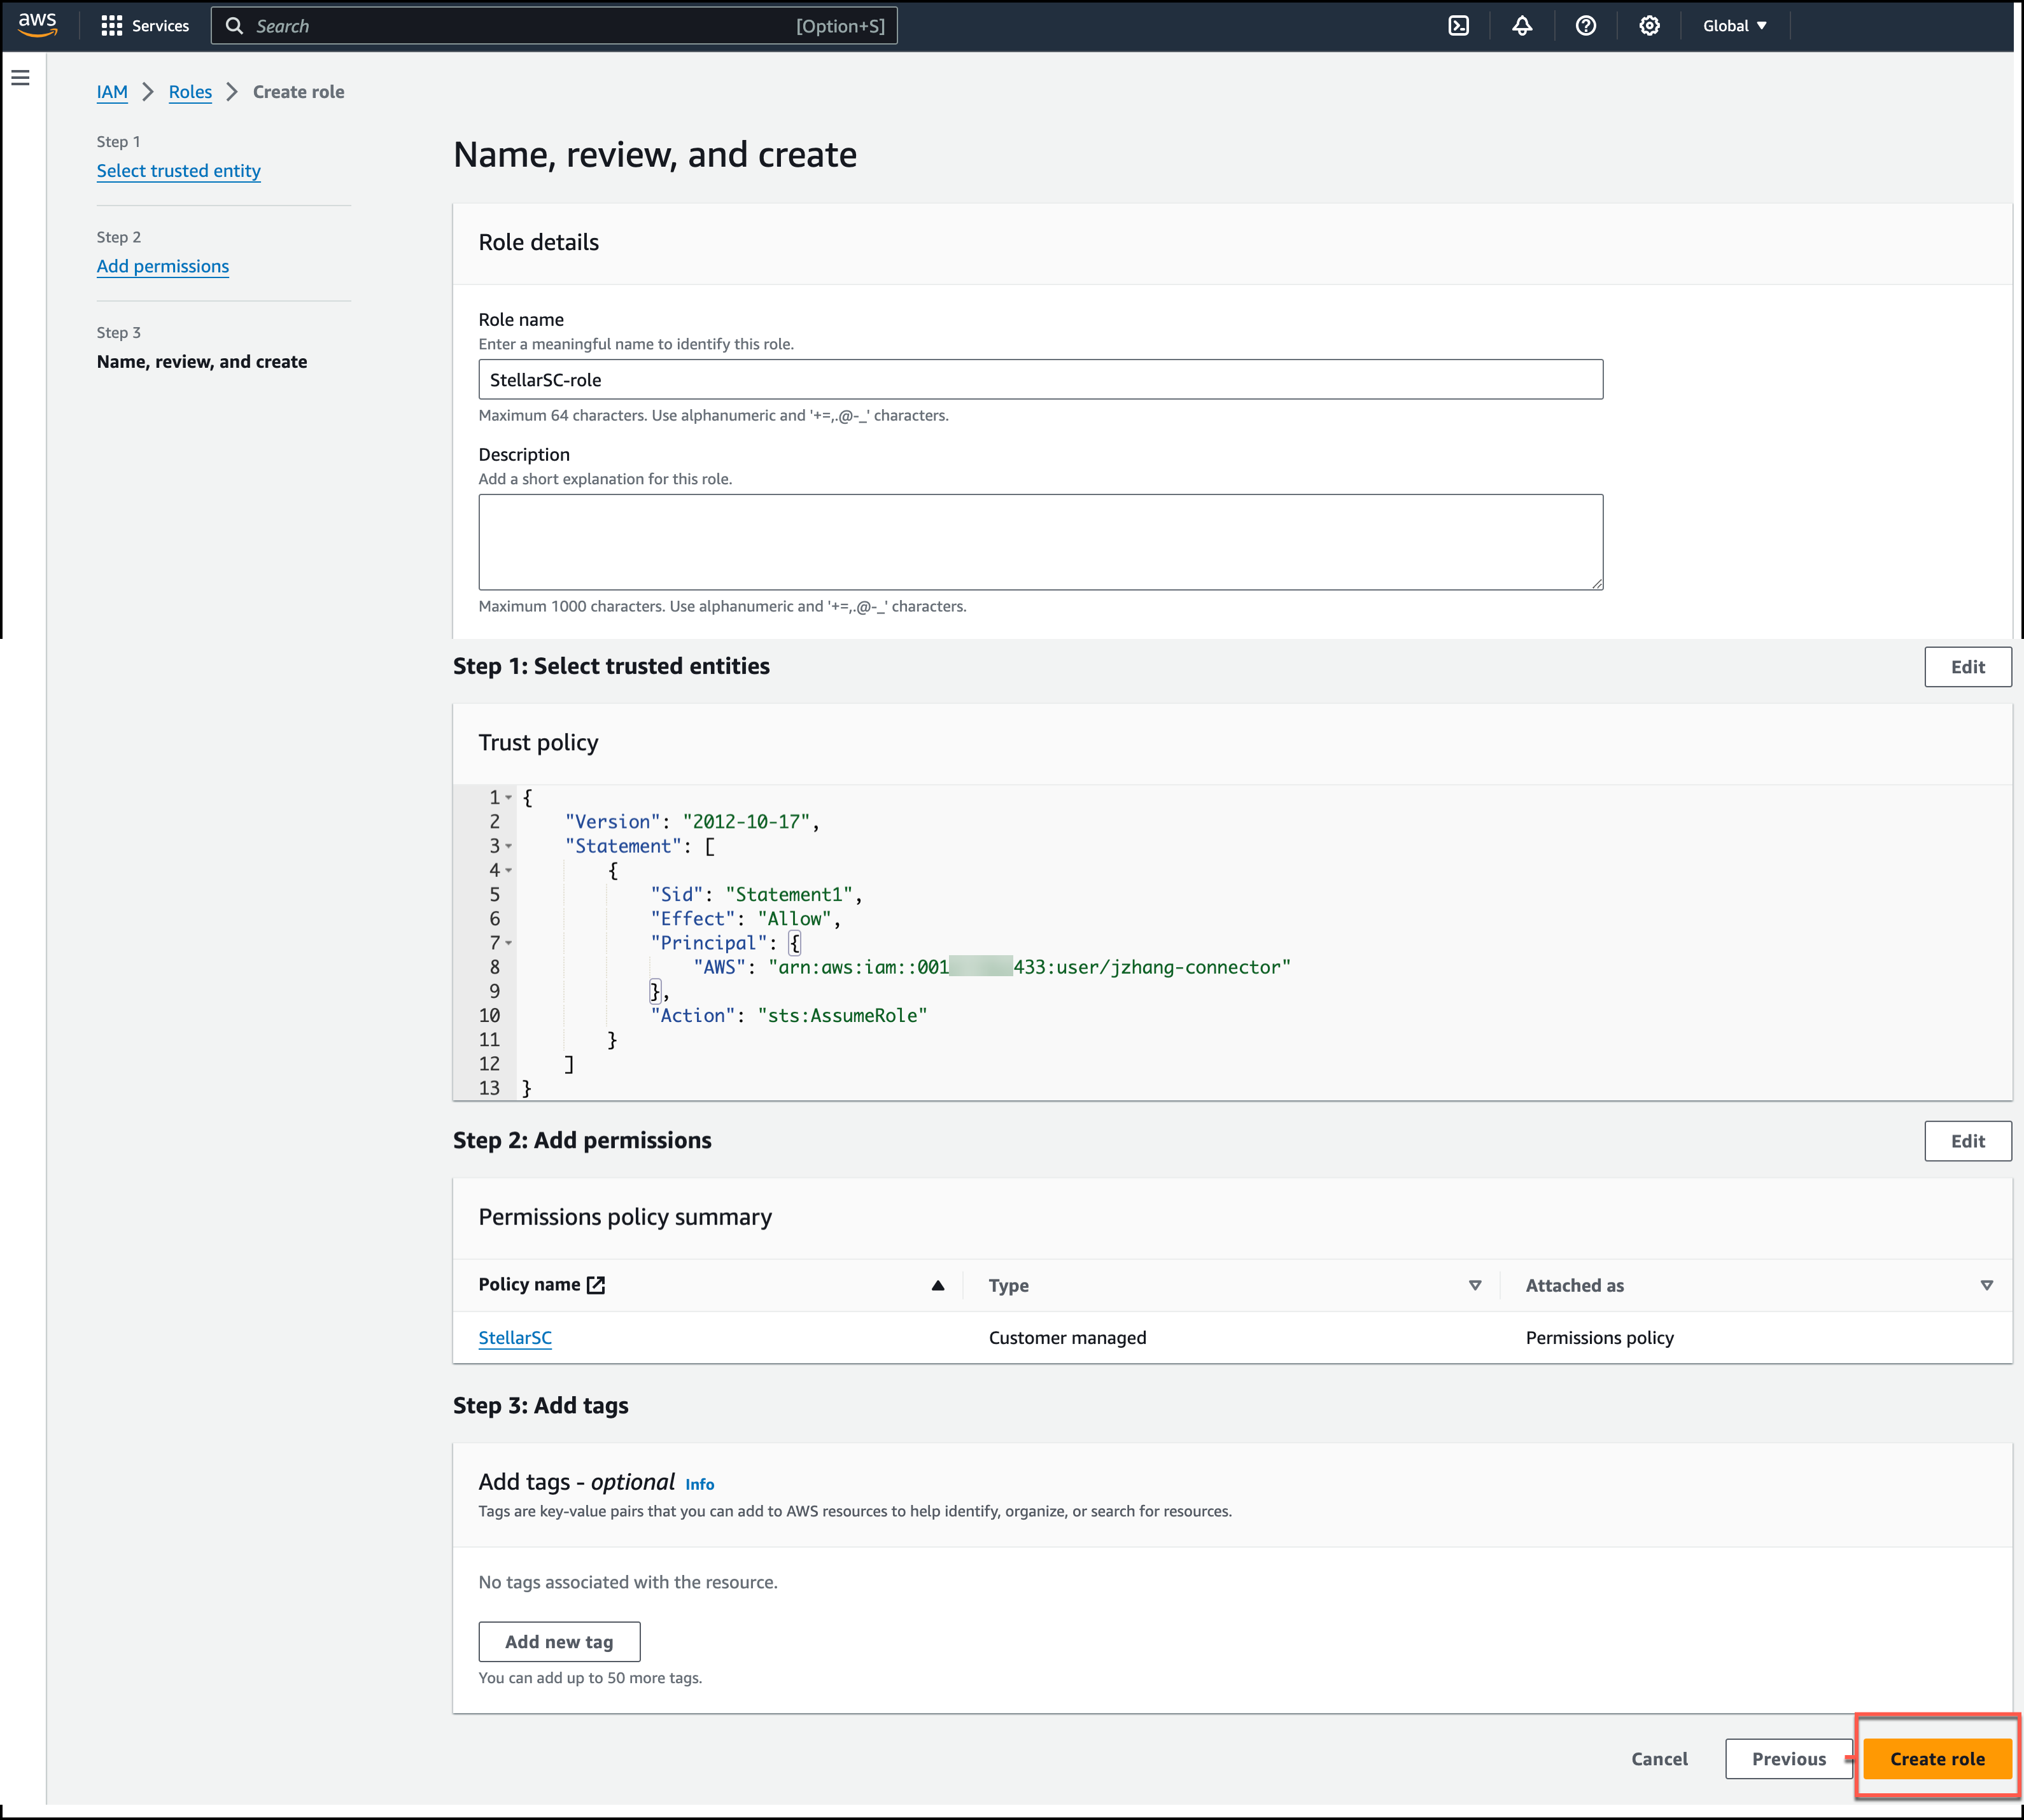
Task: Open Step 2 Add permissions link
Action: (163, 266)
